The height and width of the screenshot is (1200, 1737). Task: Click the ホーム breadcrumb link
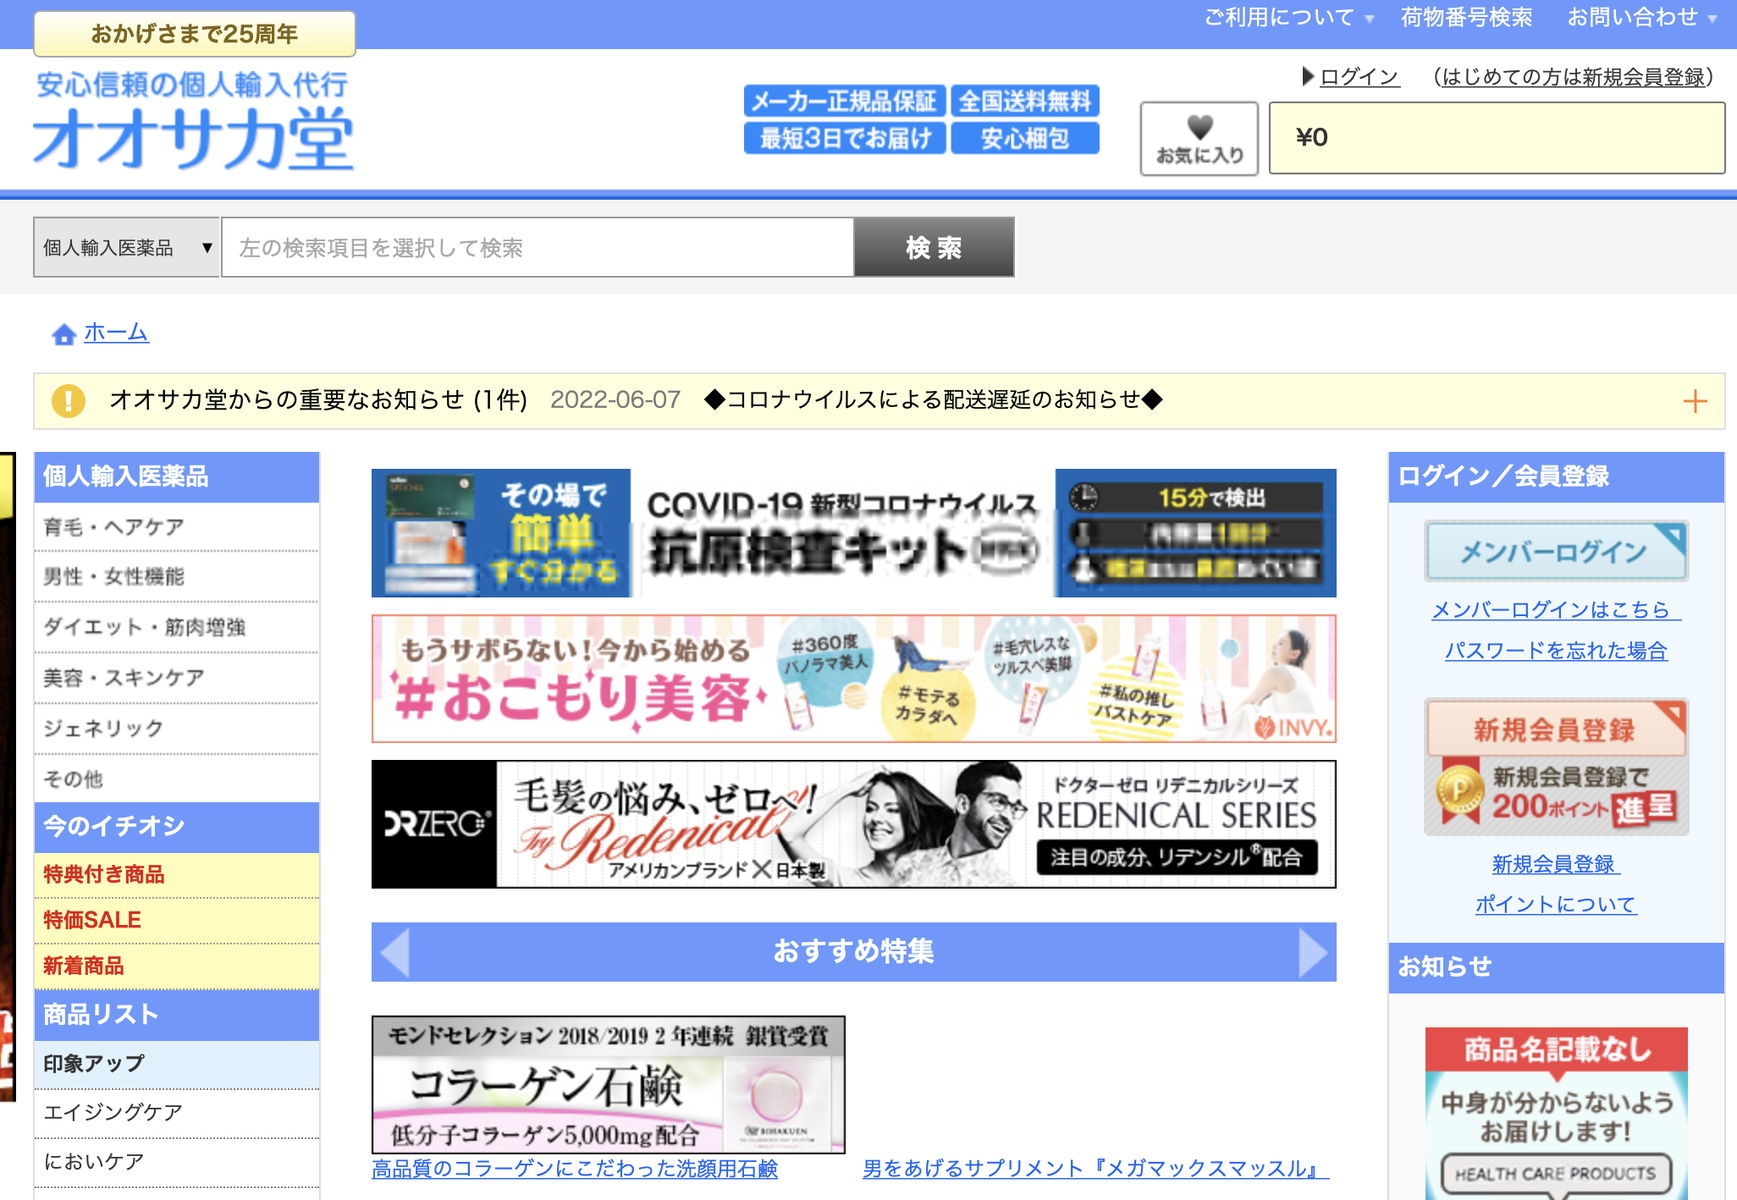[x=116, y=332]
